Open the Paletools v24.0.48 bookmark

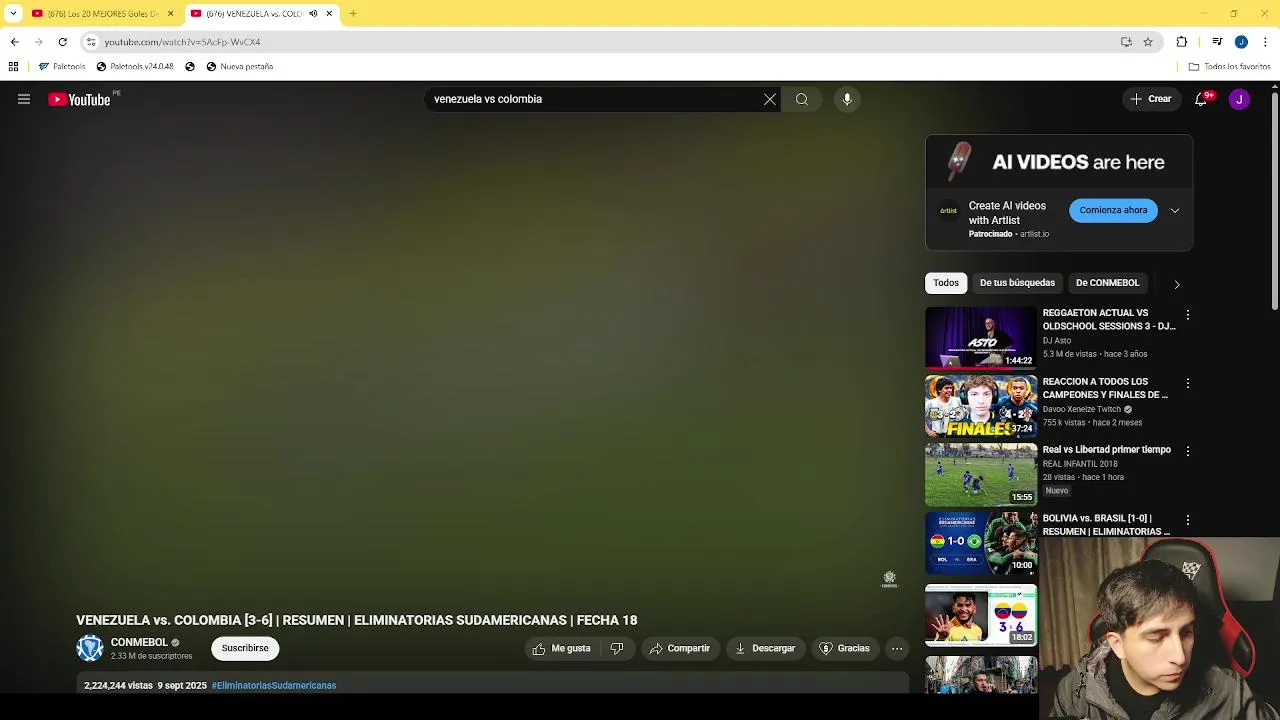pos(135,67)
